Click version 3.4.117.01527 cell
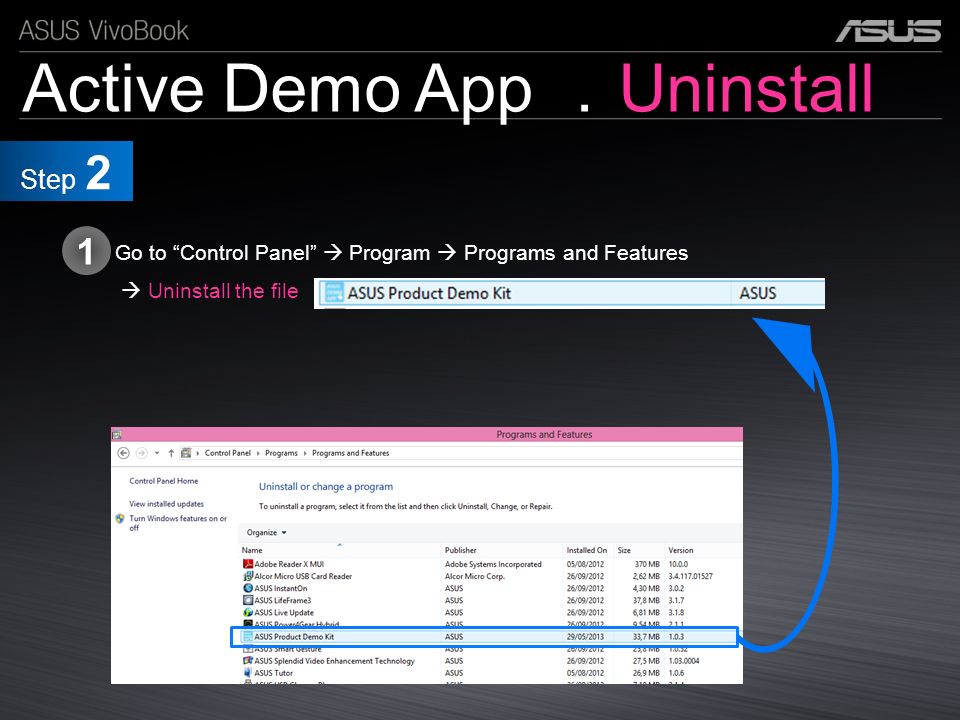960x720 pixels. click(690, 576)
